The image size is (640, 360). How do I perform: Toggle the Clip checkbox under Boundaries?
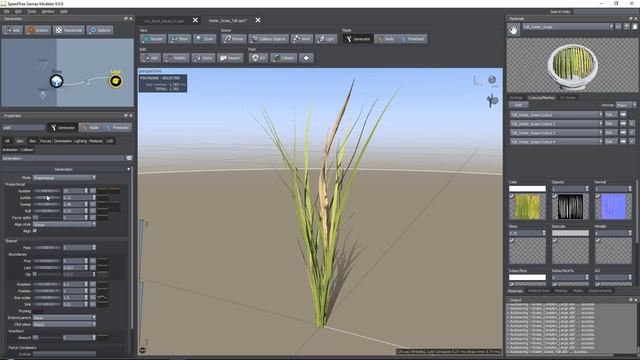pyautogui.click(x=35, y=274)
